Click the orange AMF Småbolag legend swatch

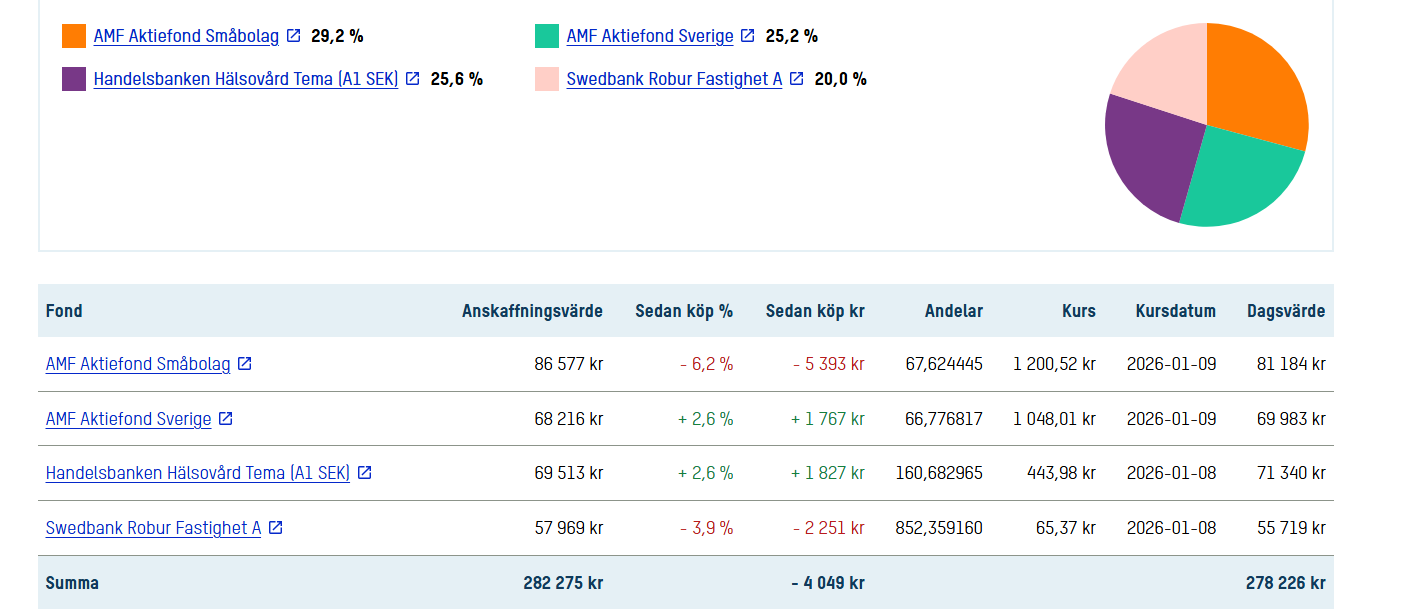(74, 36)
